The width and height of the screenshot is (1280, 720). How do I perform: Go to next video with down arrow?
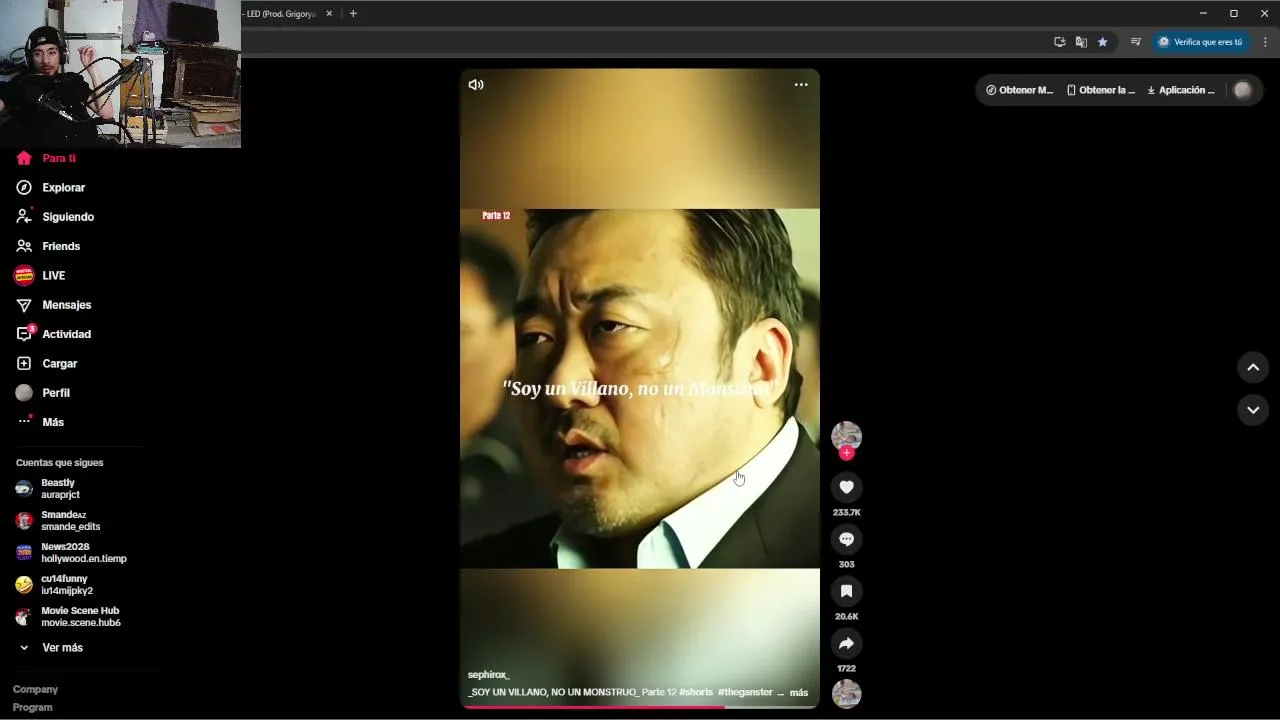pyautogui.click(x=1253, y=410)
